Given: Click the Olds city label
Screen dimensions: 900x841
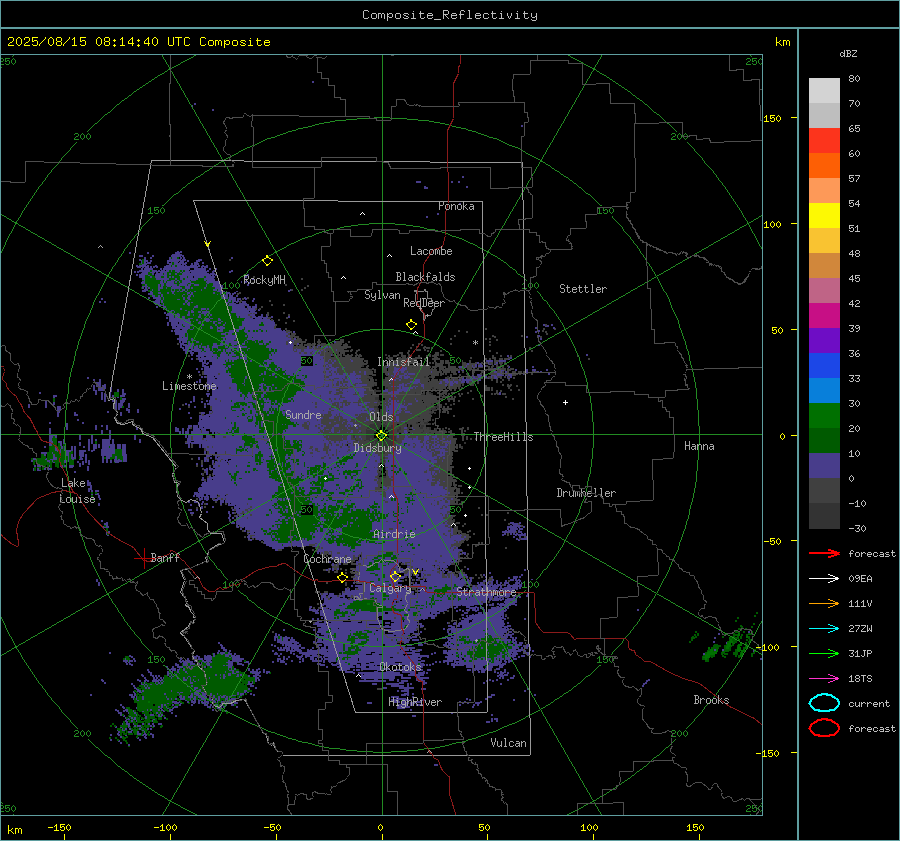Looking at the screenshot, I should (381, 417).
